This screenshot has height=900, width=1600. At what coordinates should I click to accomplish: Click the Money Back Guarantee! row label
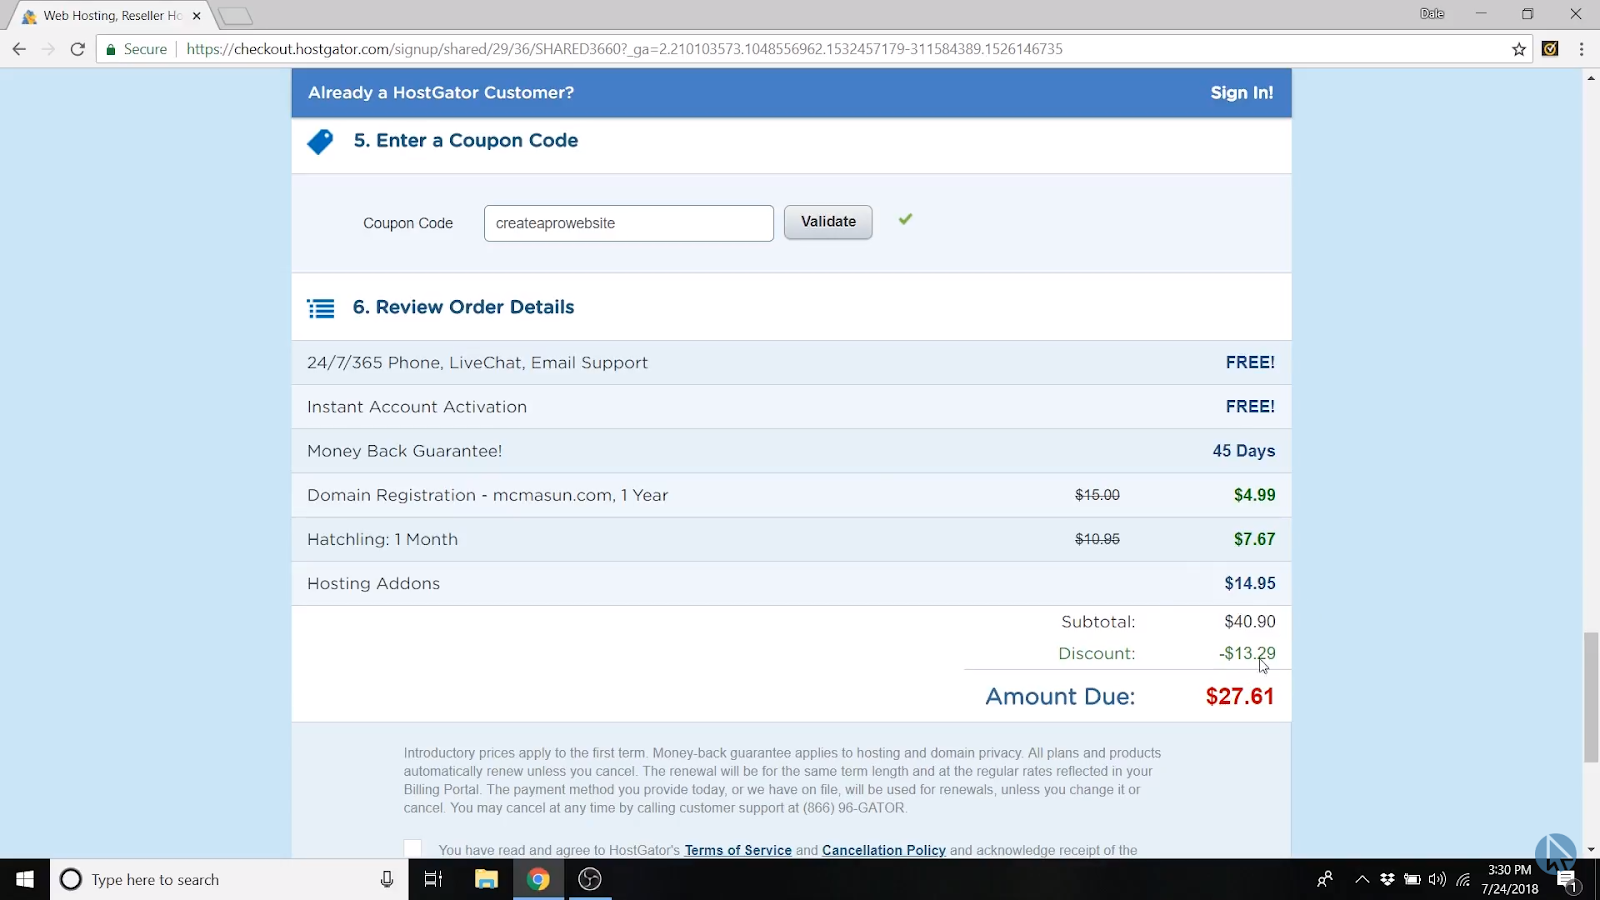404,451
